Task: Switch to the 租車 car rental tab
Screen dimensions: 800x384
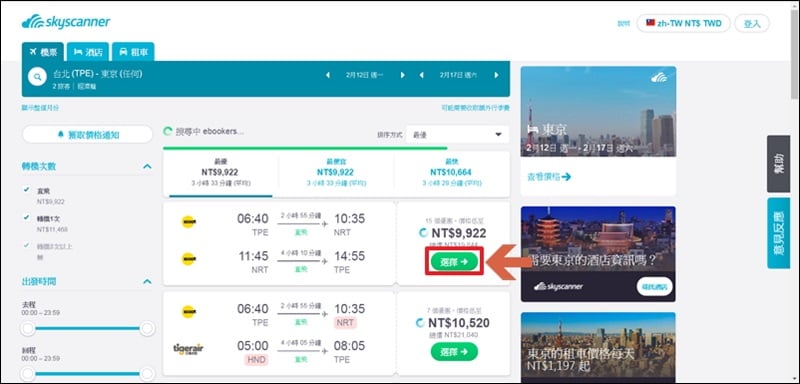Action: tap(133, 52)
